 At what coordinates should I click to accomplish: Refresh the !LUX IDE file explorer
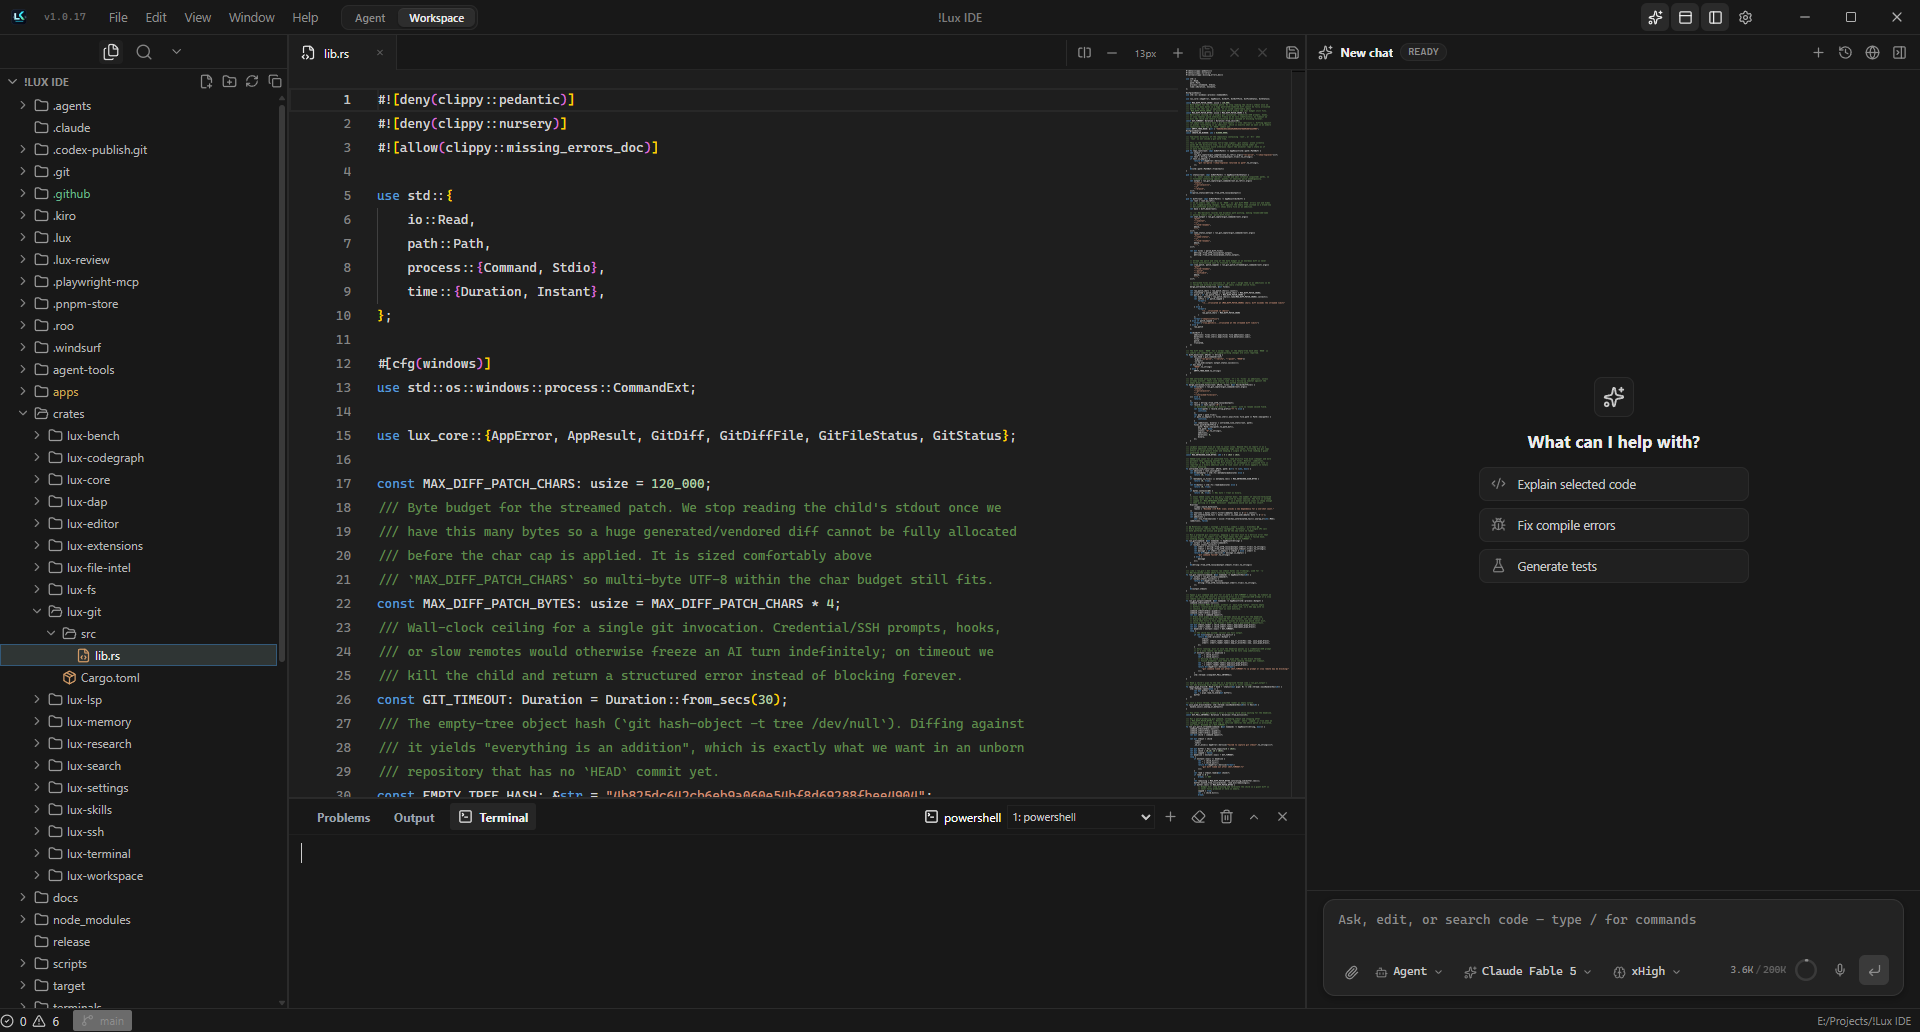pos(252,82)
